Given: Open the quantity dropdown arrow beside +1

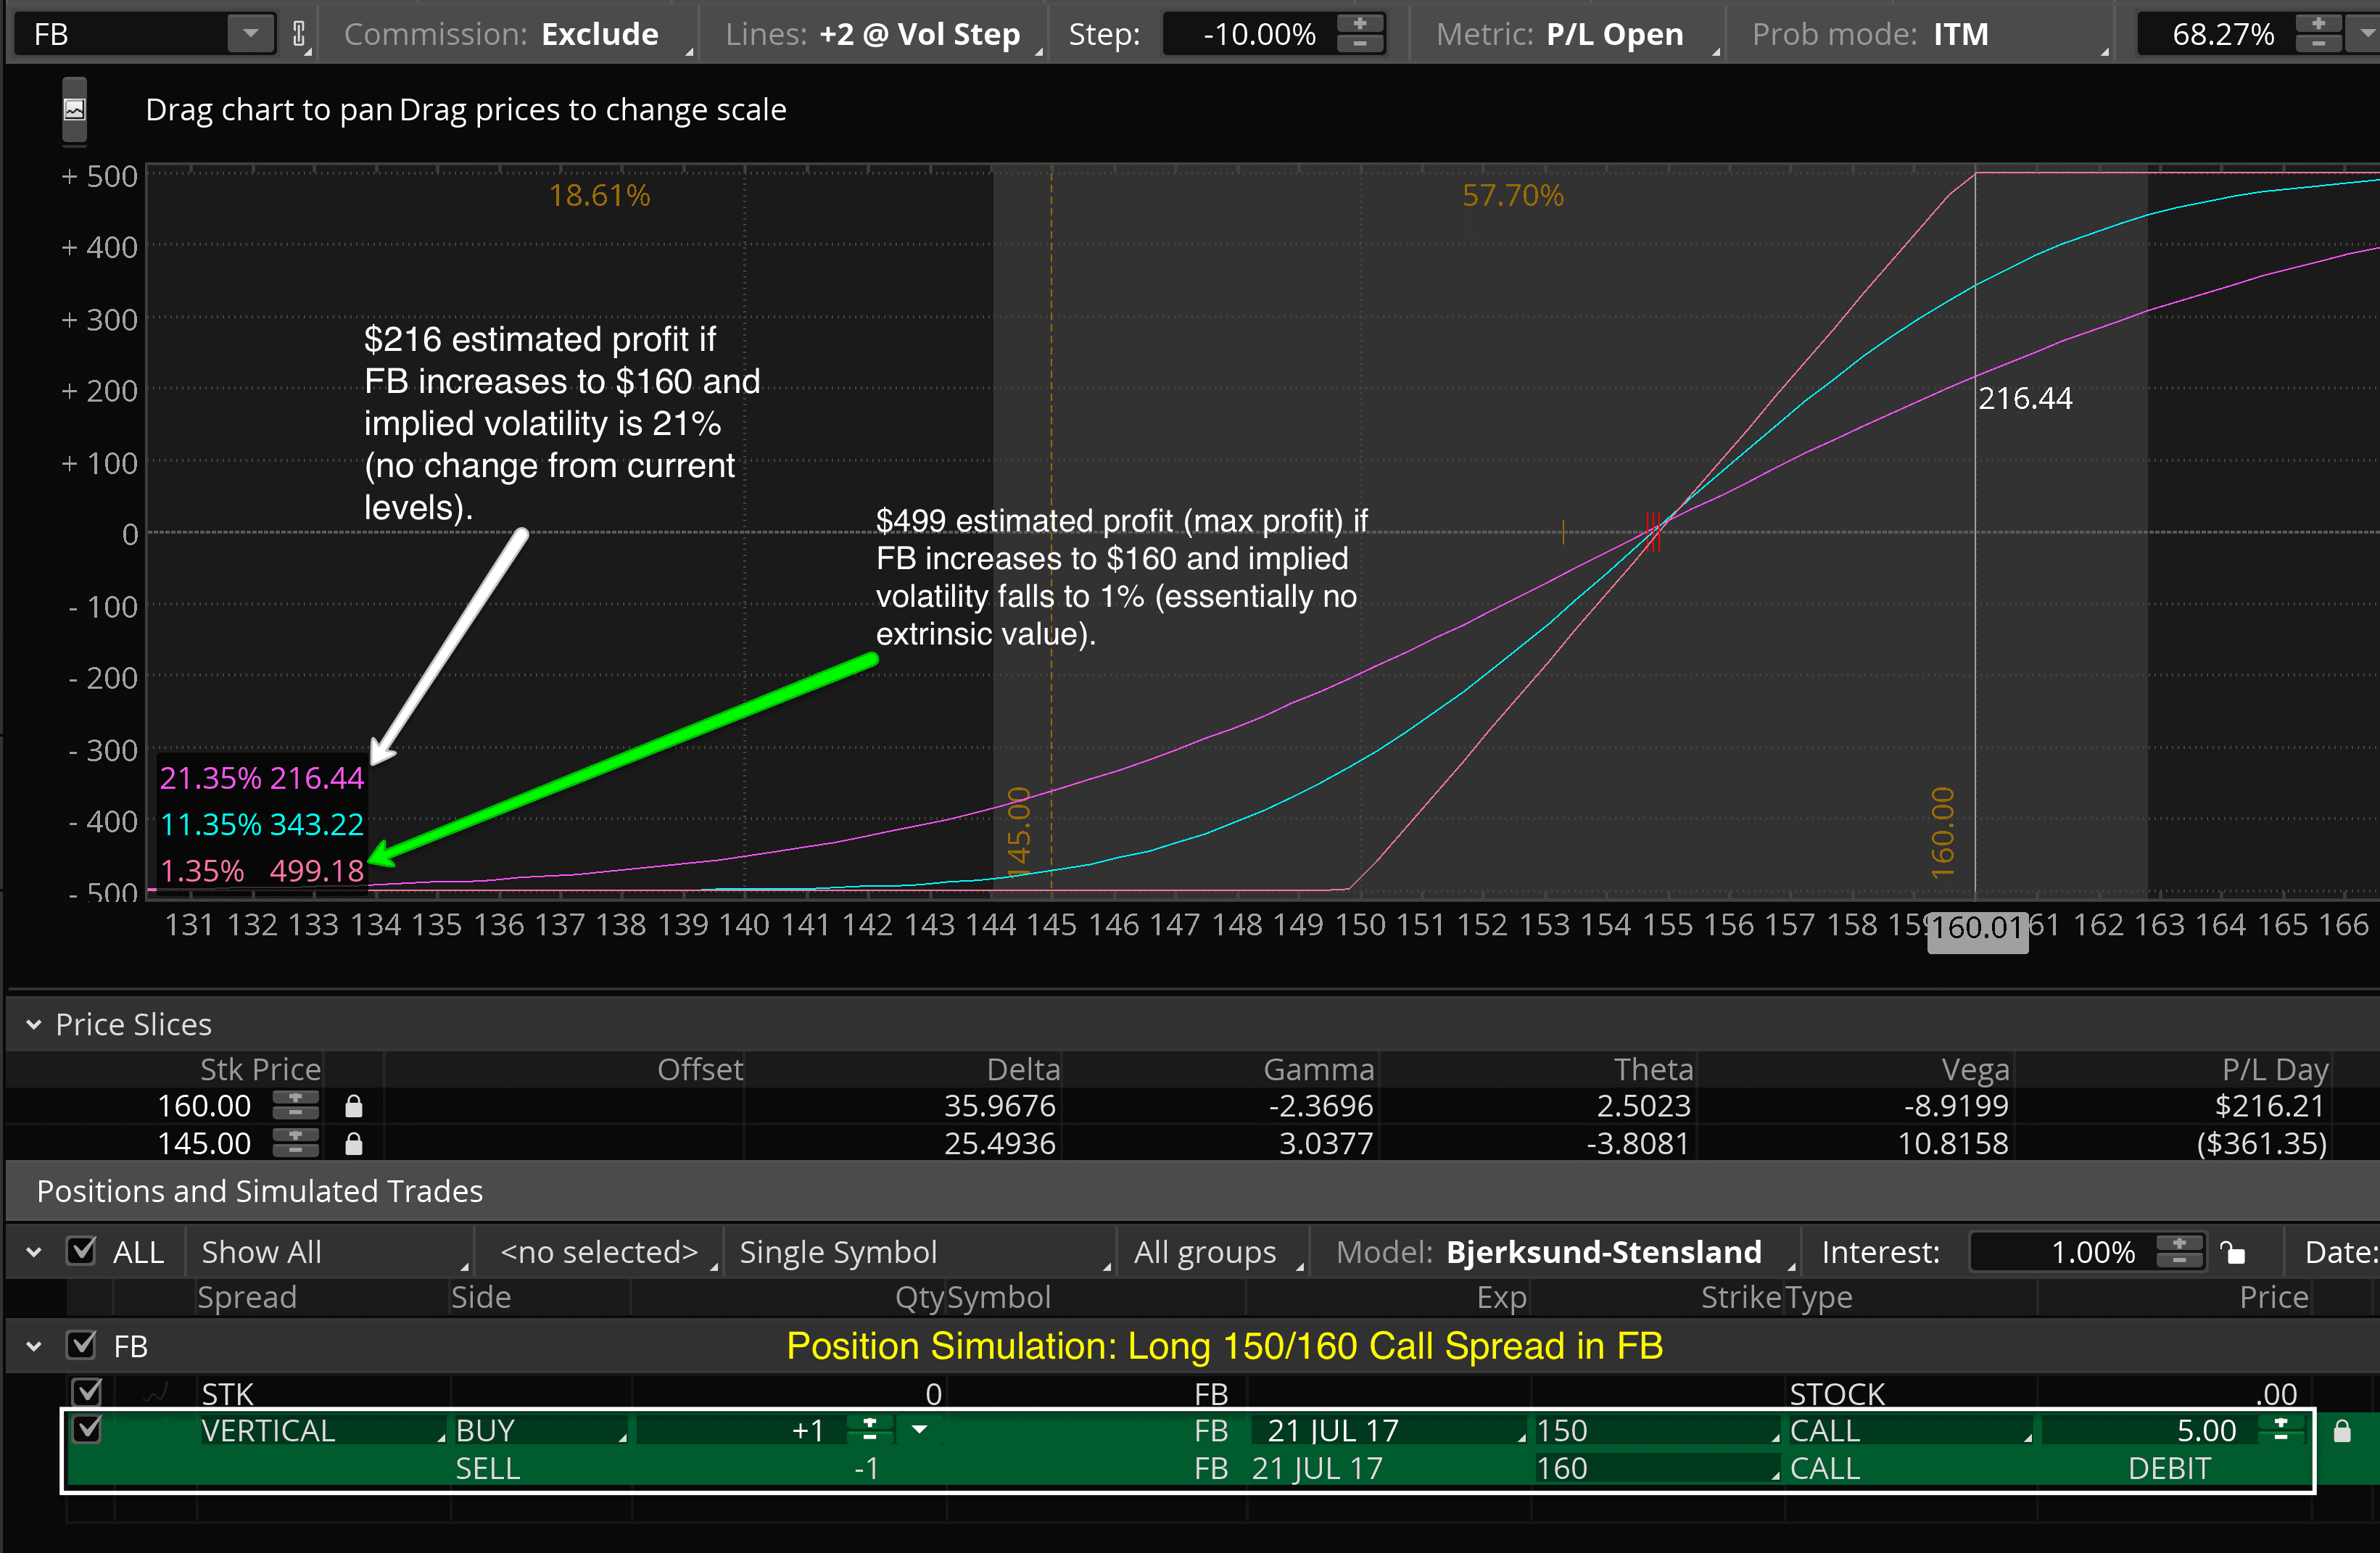Looking at the screenshot, I should pyautogui.click(x=919, y=1430).
